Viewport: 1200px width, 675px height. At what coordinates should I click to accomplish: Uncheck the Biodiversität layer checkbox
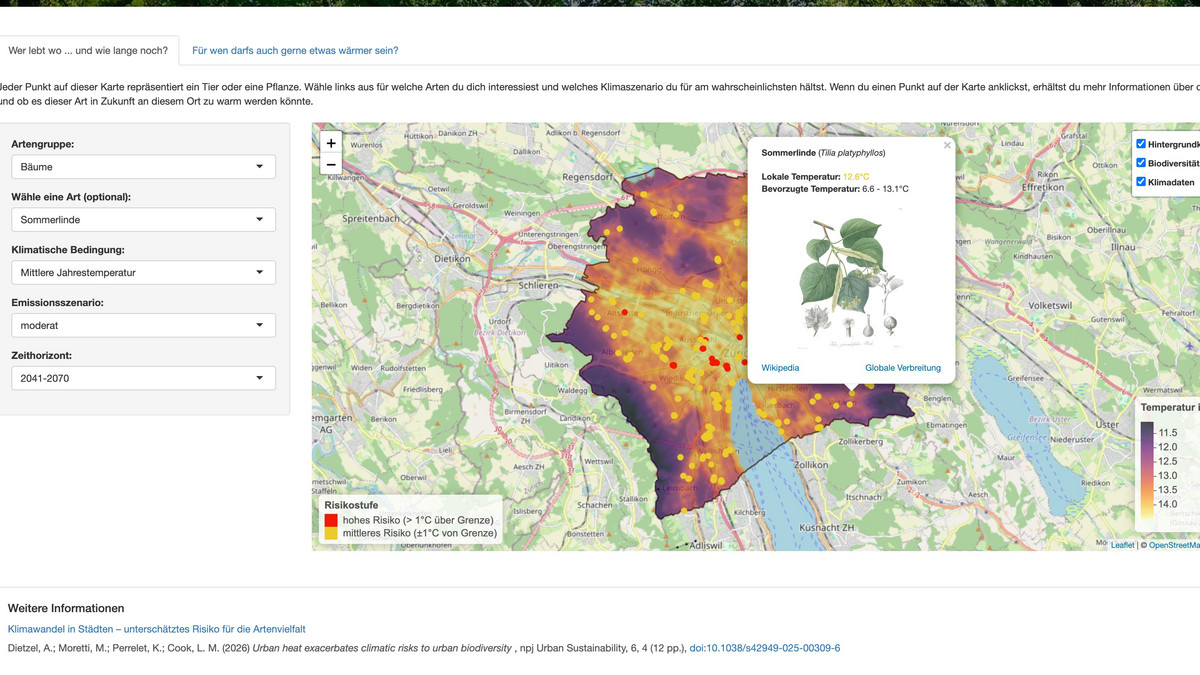point(1141,163)
